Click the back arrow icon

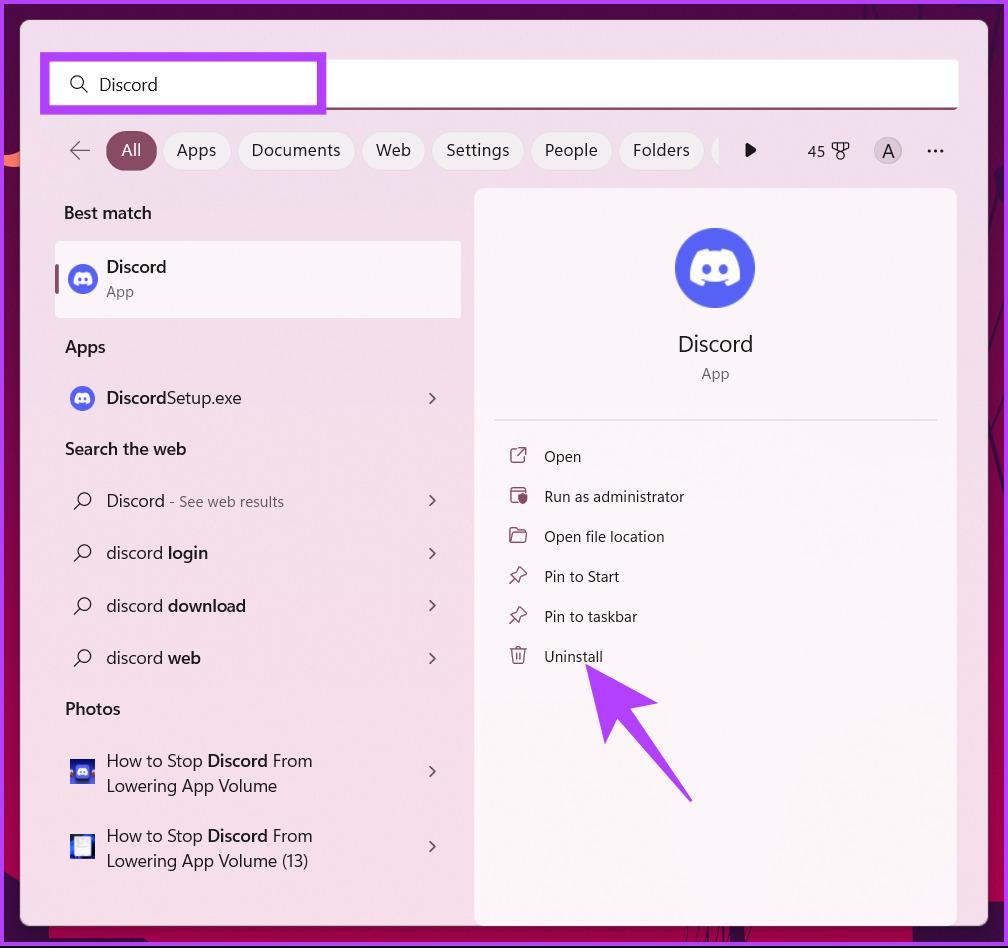click(80, 150)
